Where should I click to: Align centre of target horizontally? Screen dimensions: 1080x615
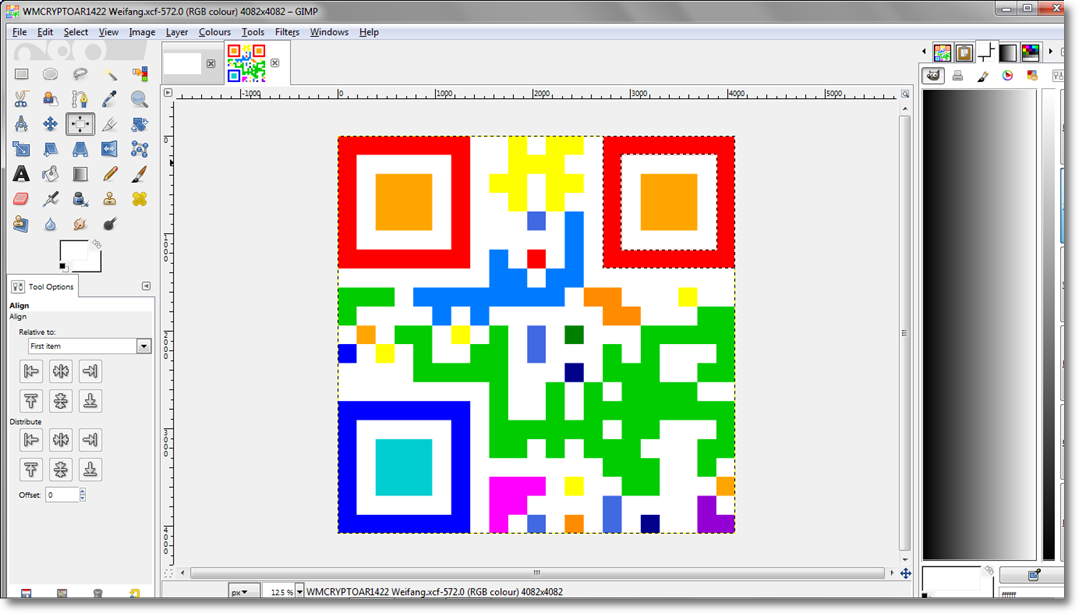61,371
